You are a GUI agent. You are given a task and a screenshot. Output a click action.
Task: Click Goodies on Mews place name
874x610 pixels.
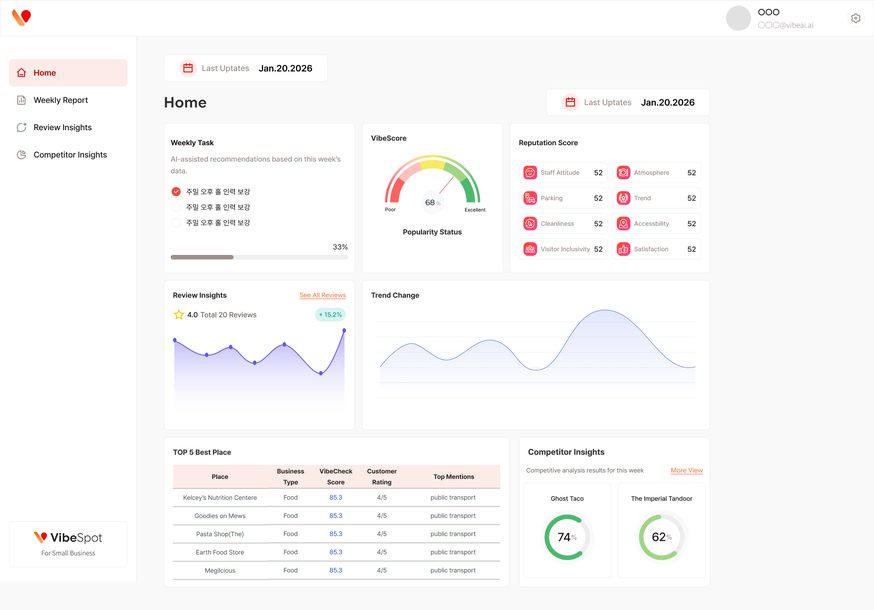coord(220,516)
